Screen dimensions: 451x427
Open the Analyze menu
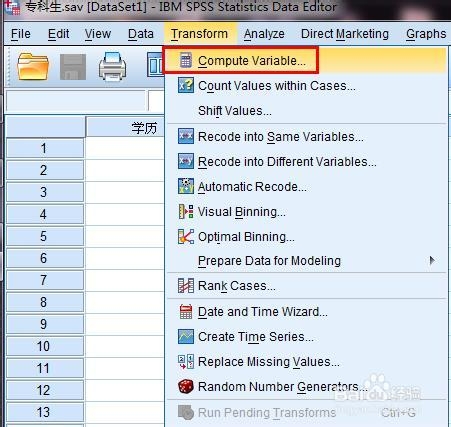(264, 34)
